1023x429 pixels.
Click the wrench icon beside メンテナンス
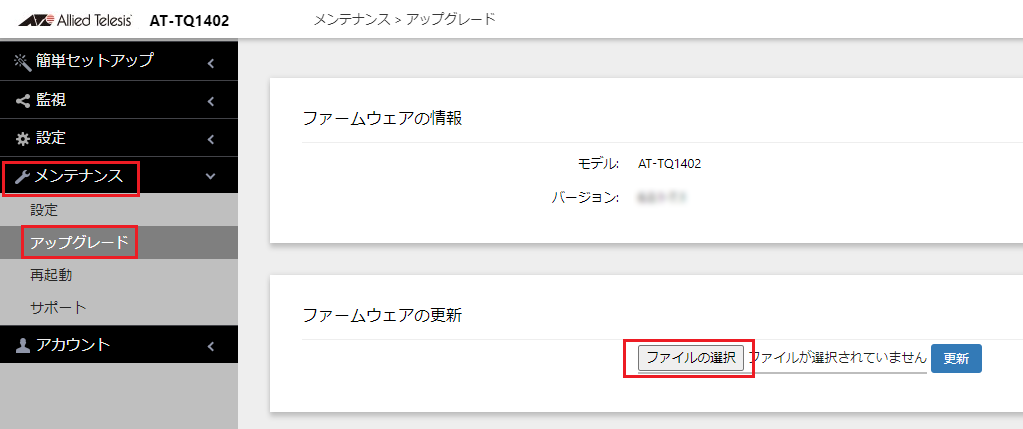[22, 177]
